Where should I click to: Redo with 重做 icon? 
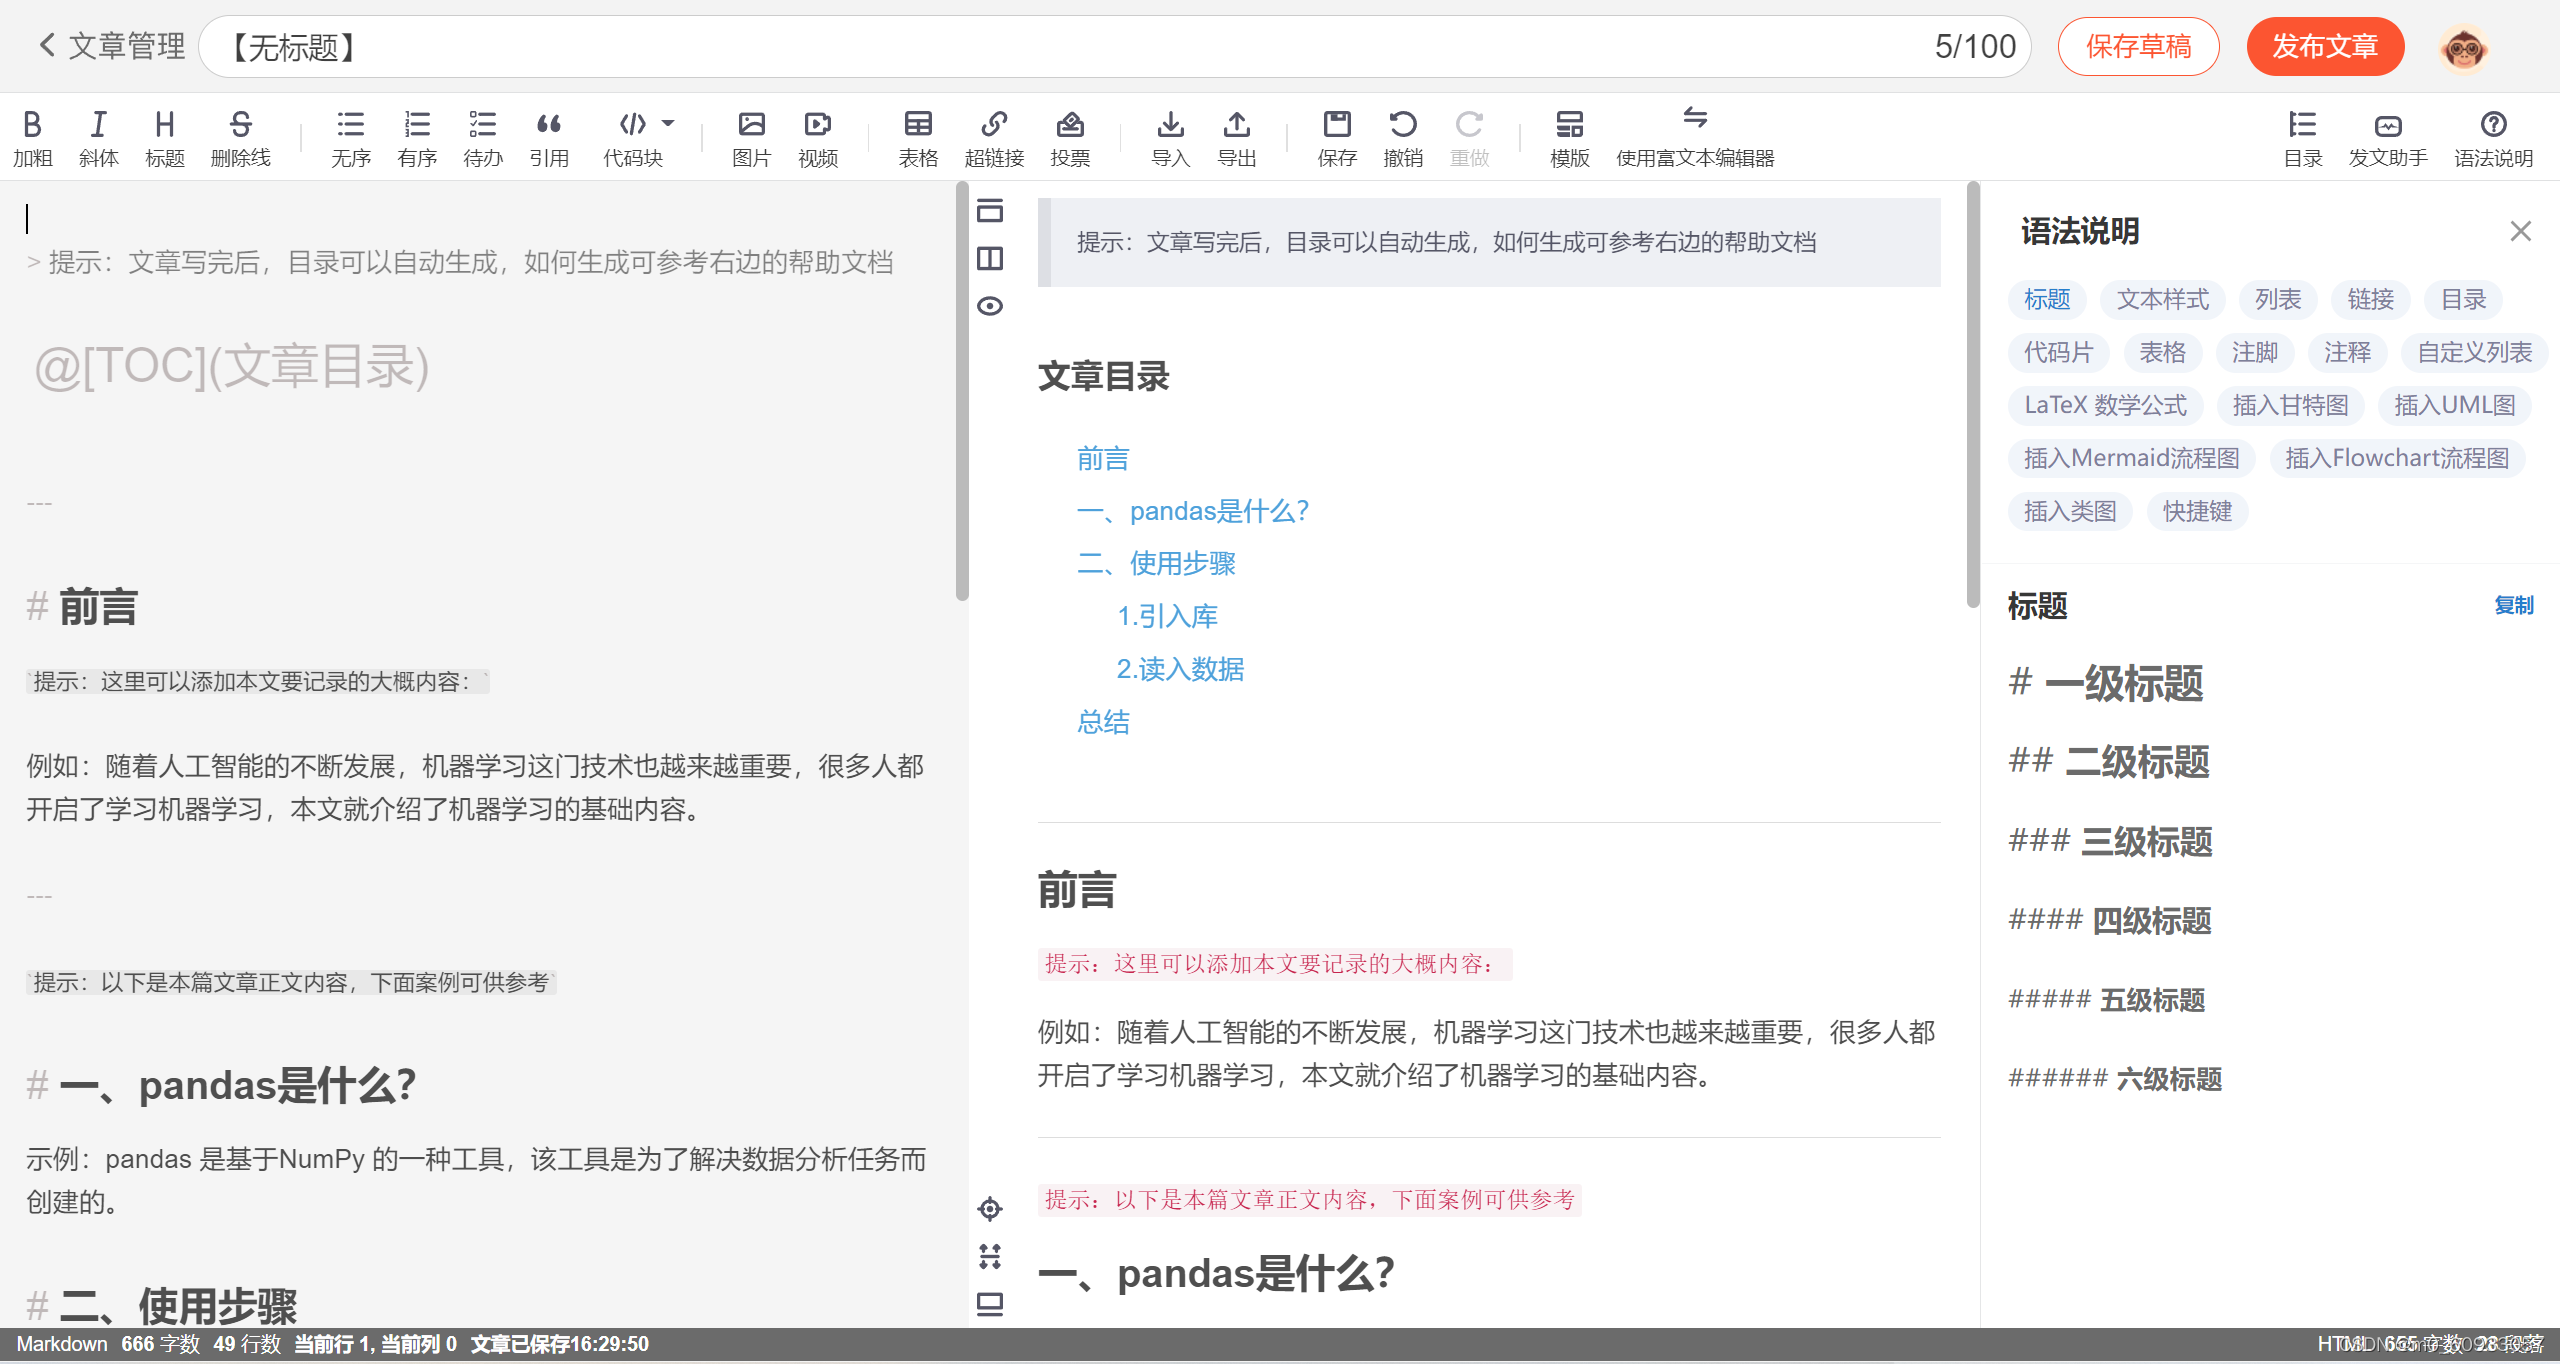pos(1469,138)
